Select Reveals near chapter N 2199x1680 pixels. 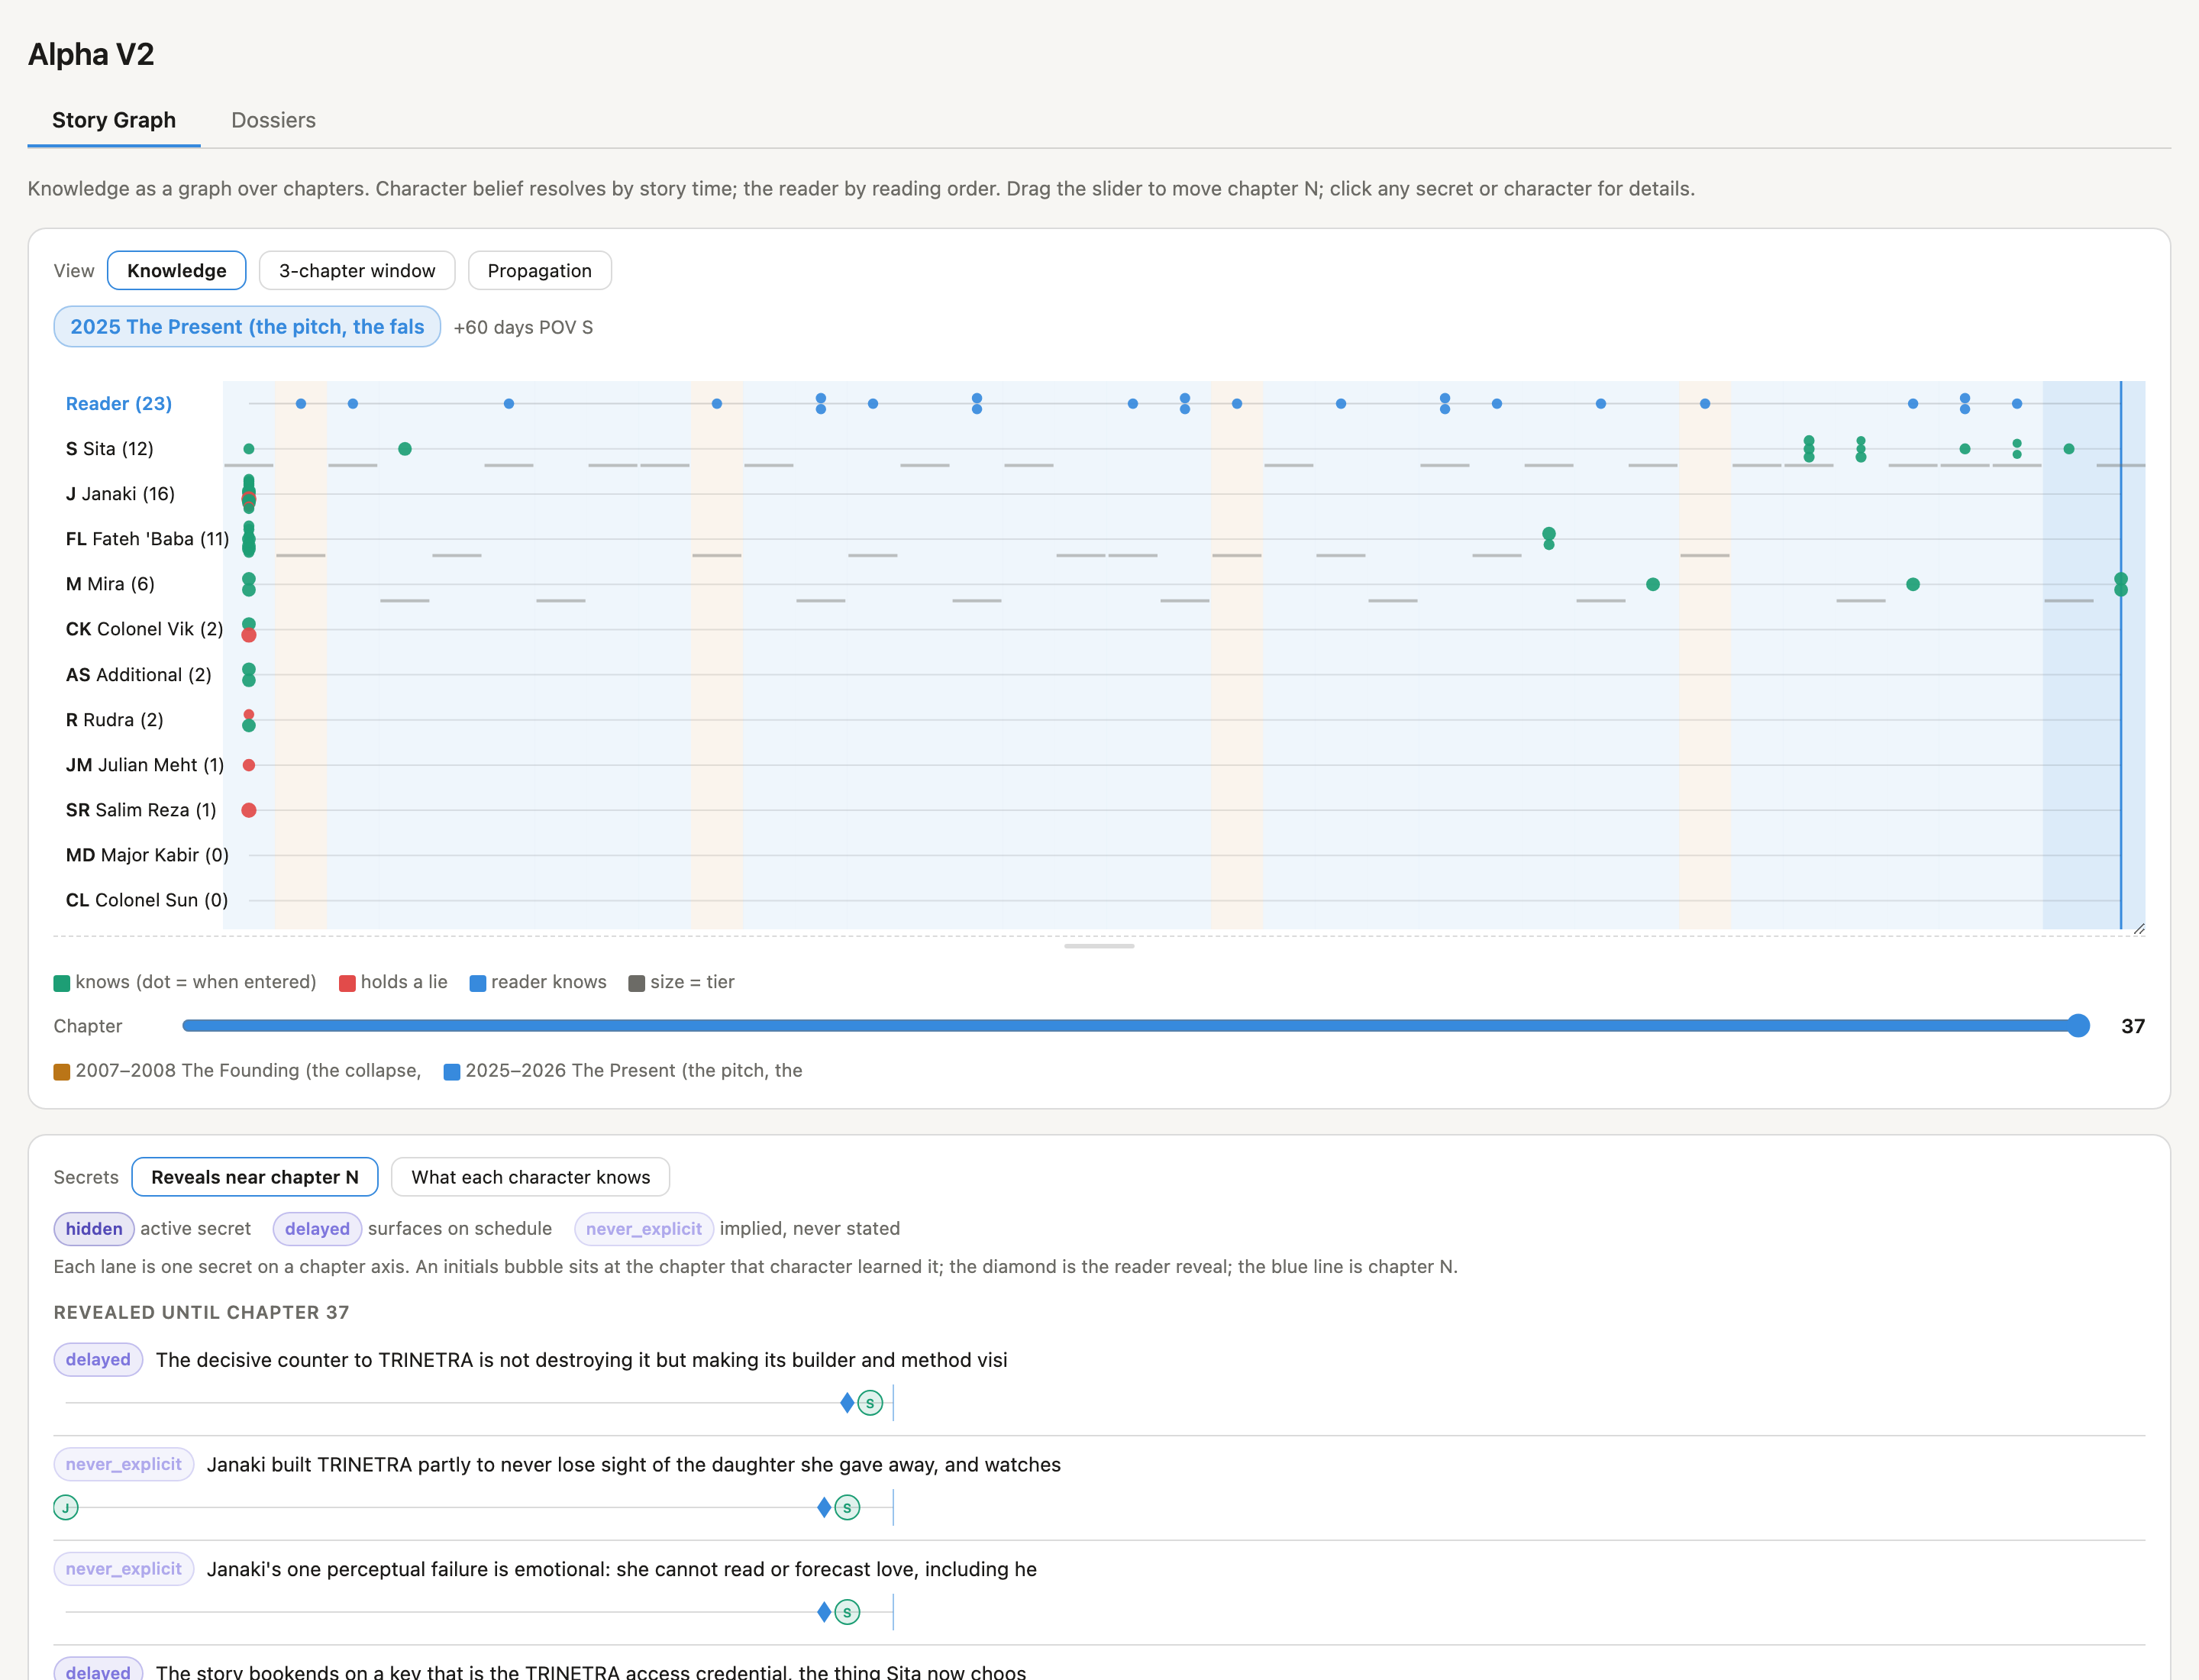point(255,1177)
